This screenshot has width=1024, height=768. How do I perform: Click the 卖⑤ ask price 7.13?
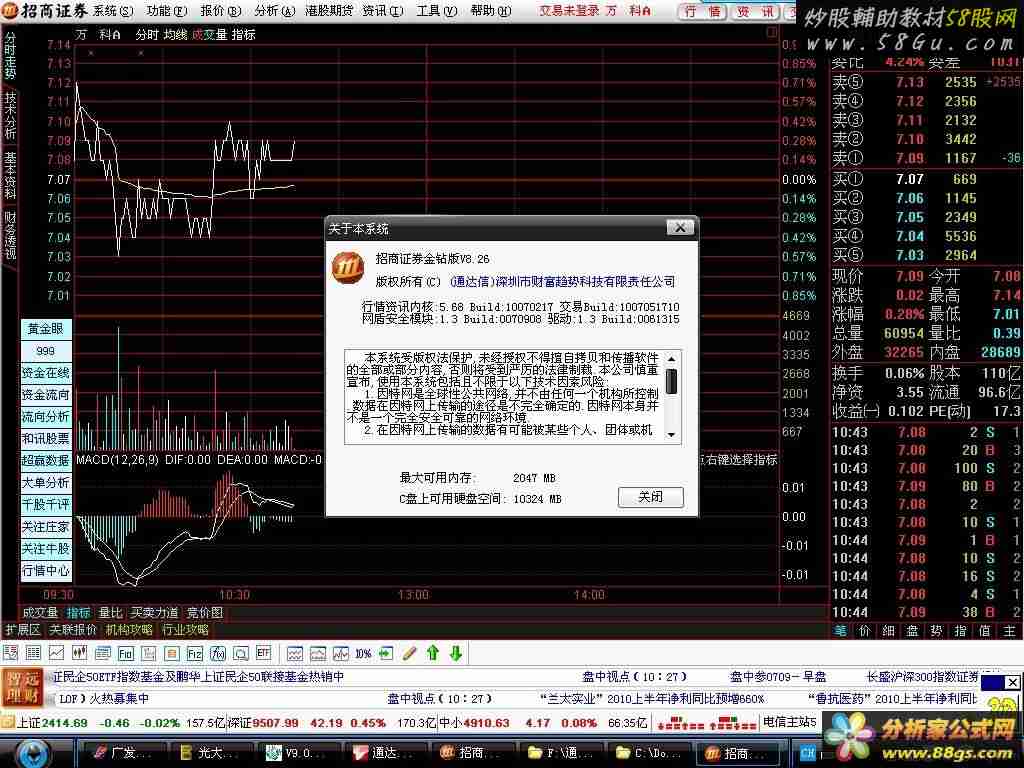coord(910,82)
